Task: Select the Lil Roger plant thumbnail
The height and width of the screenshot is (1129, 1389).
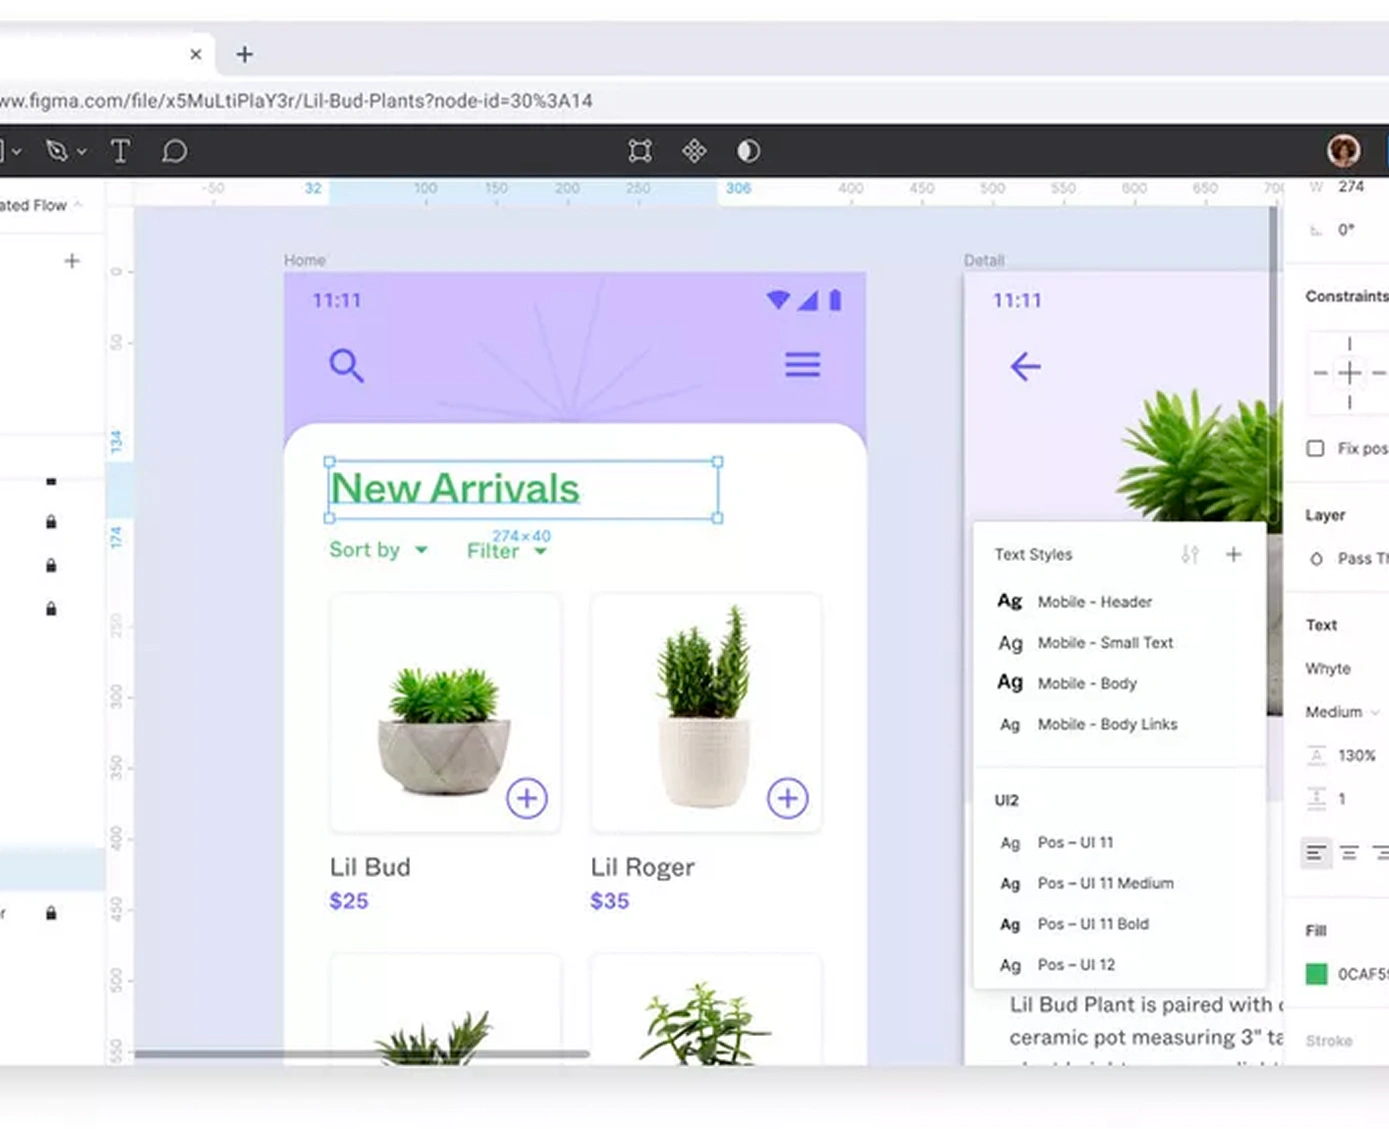Action: (x=706, y=714)
